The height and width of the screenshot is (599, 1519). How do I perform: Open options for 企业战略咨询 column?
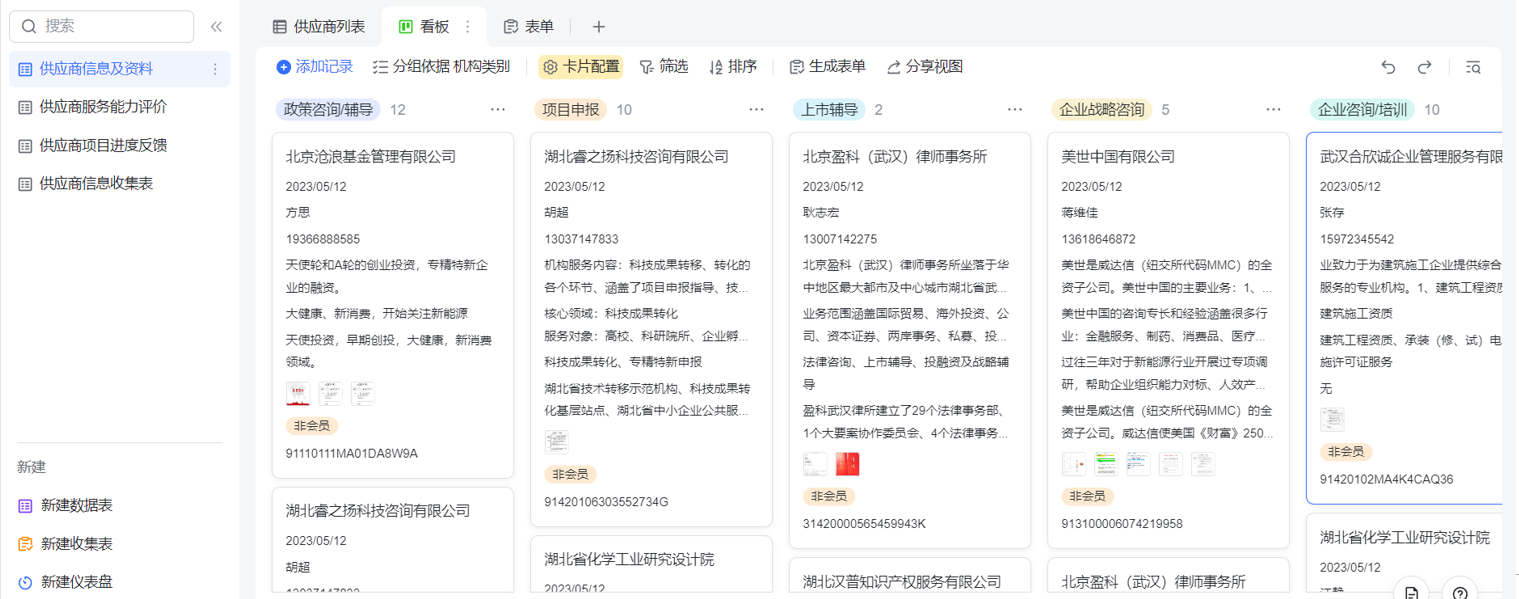click(x=1274, y=110)
